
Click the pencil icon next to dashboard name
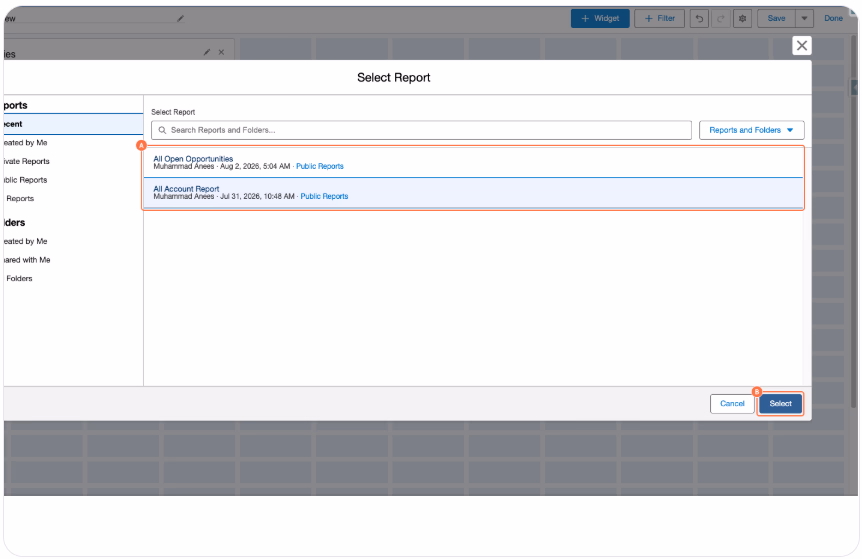click(180, 19)
